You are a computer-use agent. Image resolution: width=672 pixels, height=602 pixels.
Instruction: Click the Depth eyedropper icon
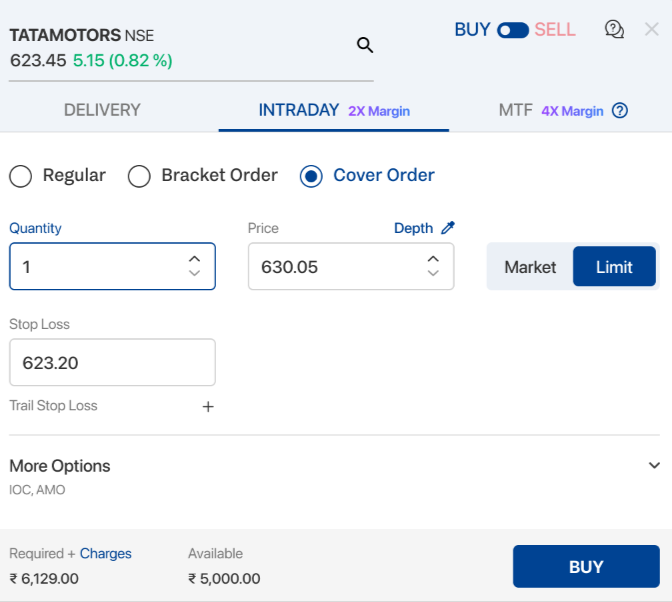448,228
